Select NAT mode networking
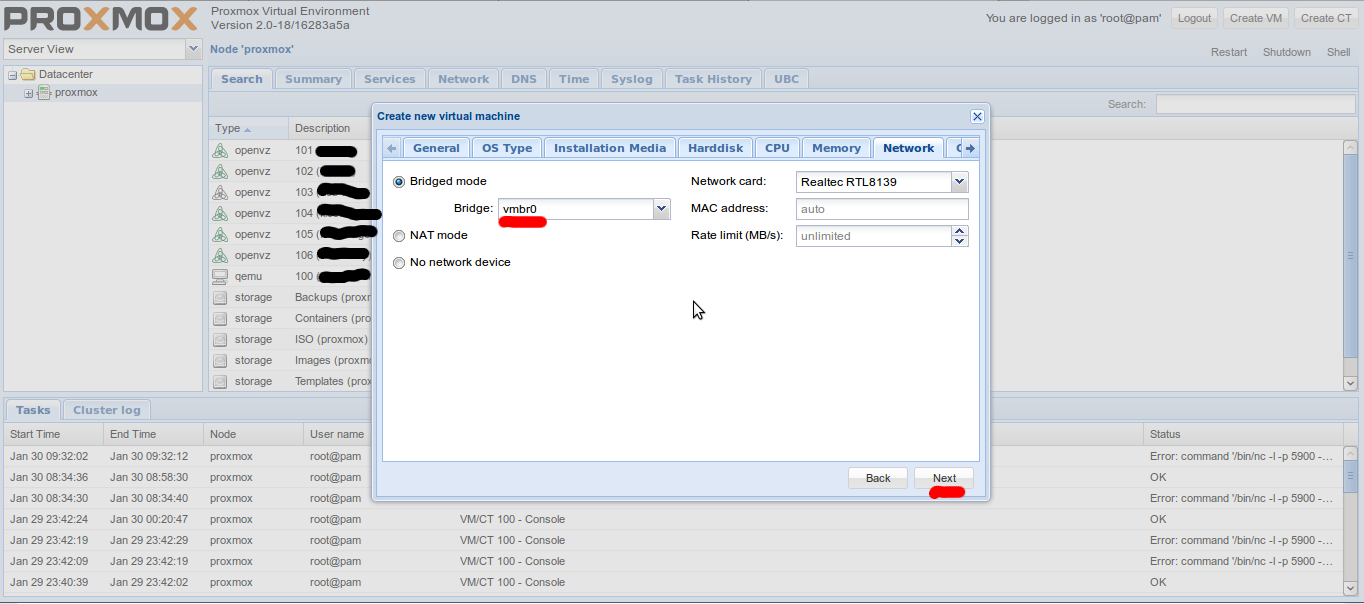Image resolution: width=1364 pixels, height=604 pixels. point(399,235)
